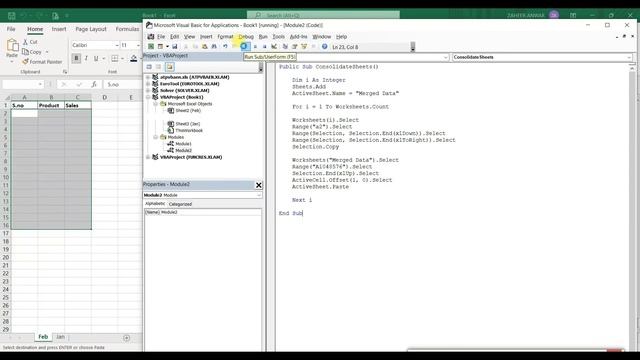Expand EuroTool project node
Image resolution: width=640 pixels, height=360 pixels.
point(148,84)
